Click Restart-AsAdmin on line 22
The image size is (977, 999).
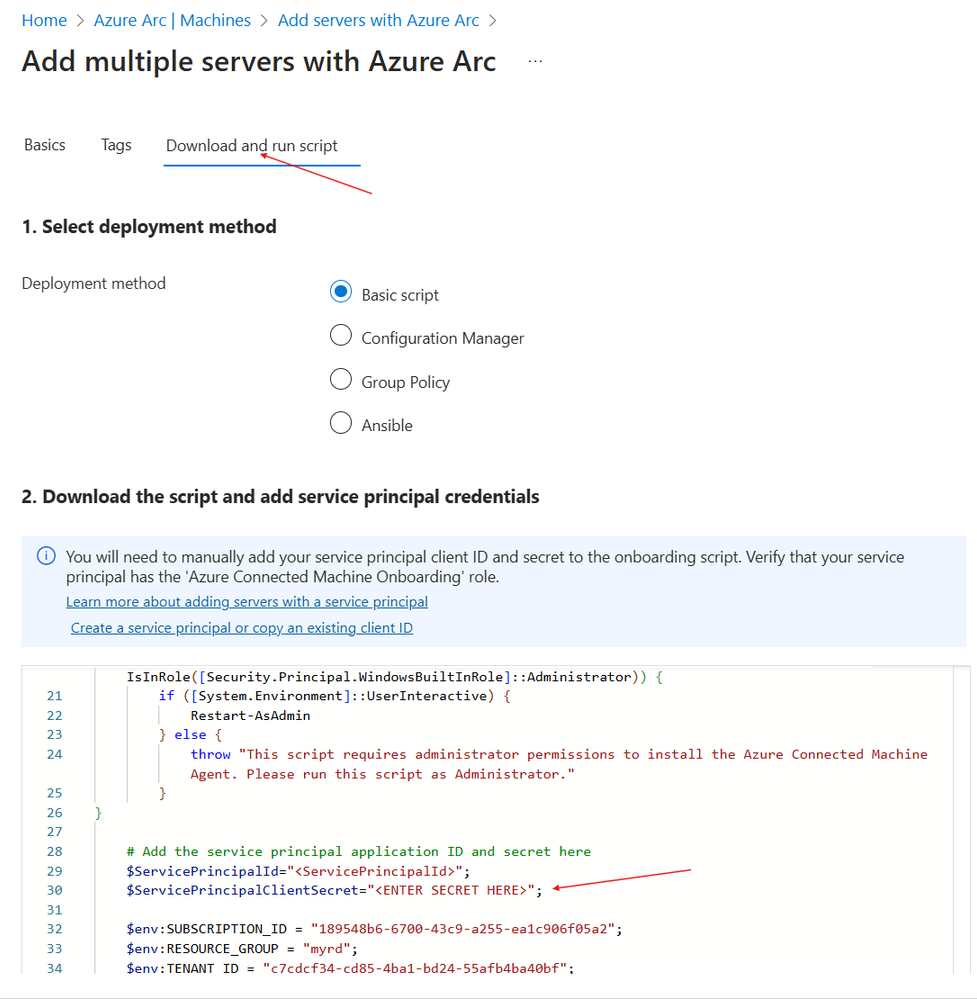click(250, 715)
